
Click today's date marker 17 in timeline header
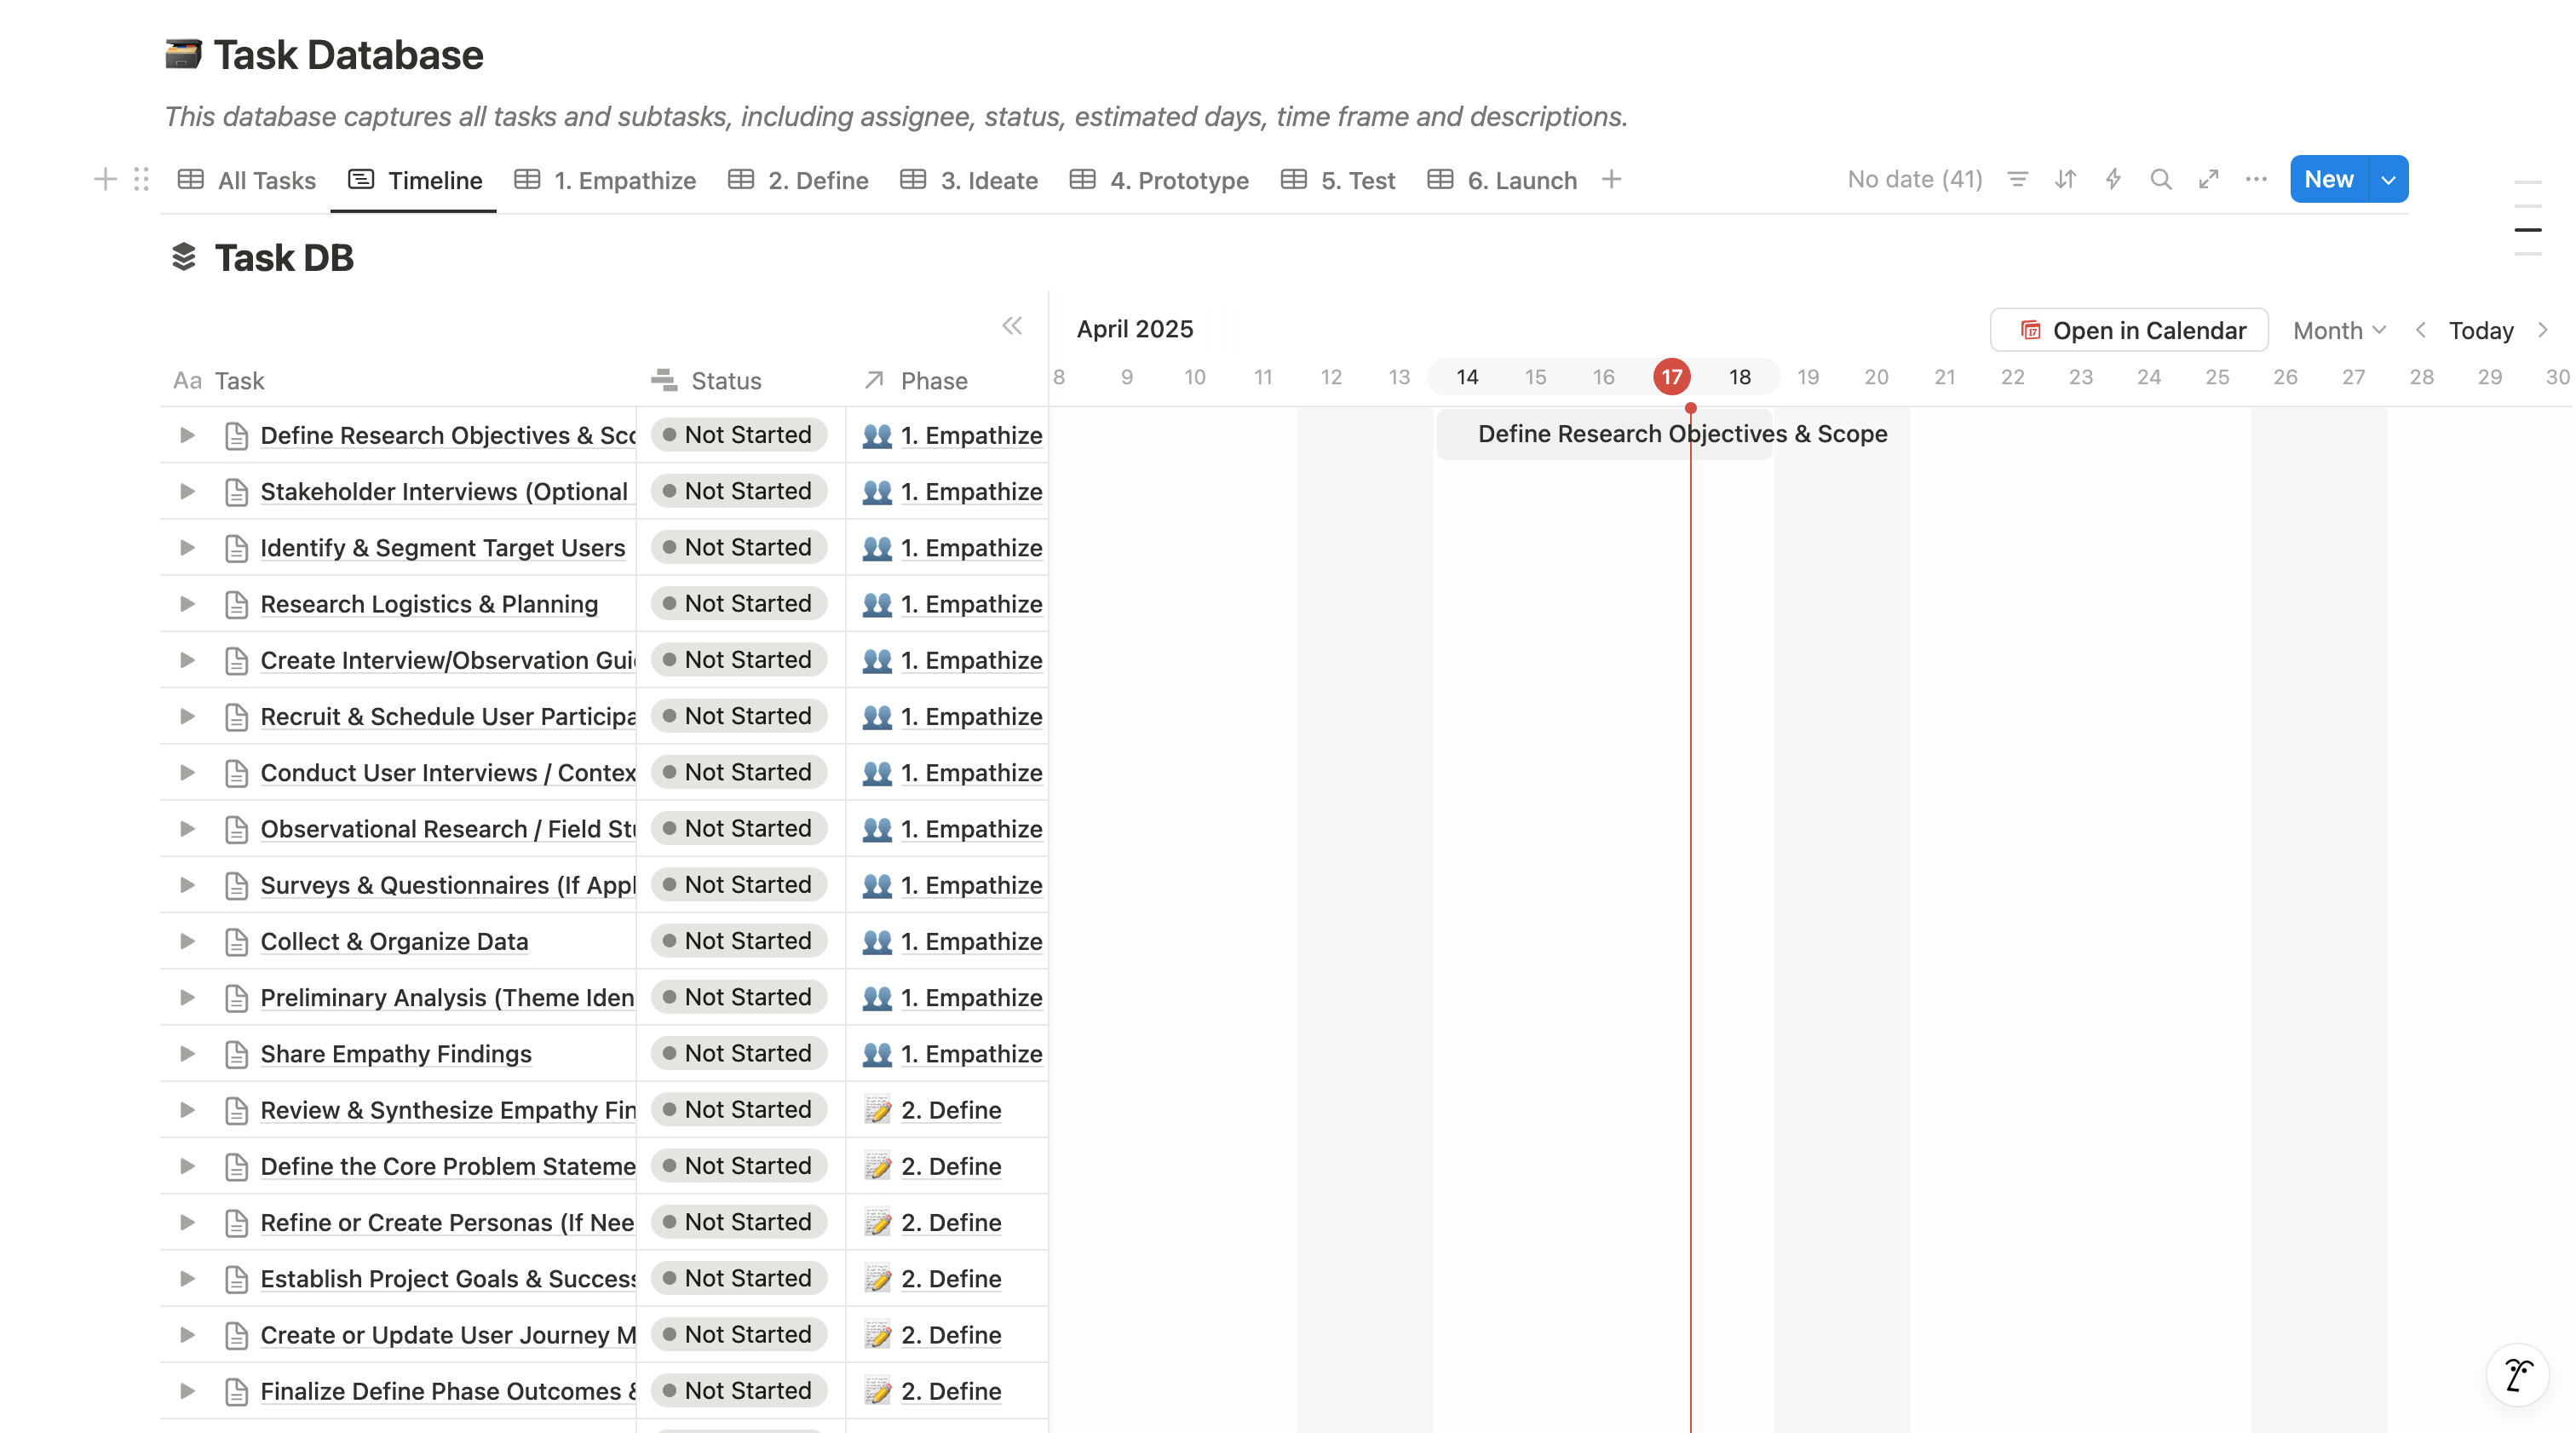click(x=1671, y=377)
